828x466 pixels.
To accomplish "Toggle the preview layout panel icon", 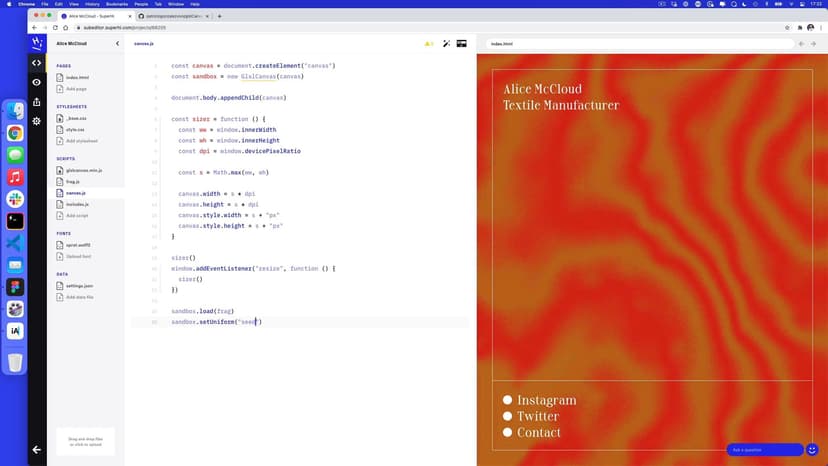I will [462, 44].
